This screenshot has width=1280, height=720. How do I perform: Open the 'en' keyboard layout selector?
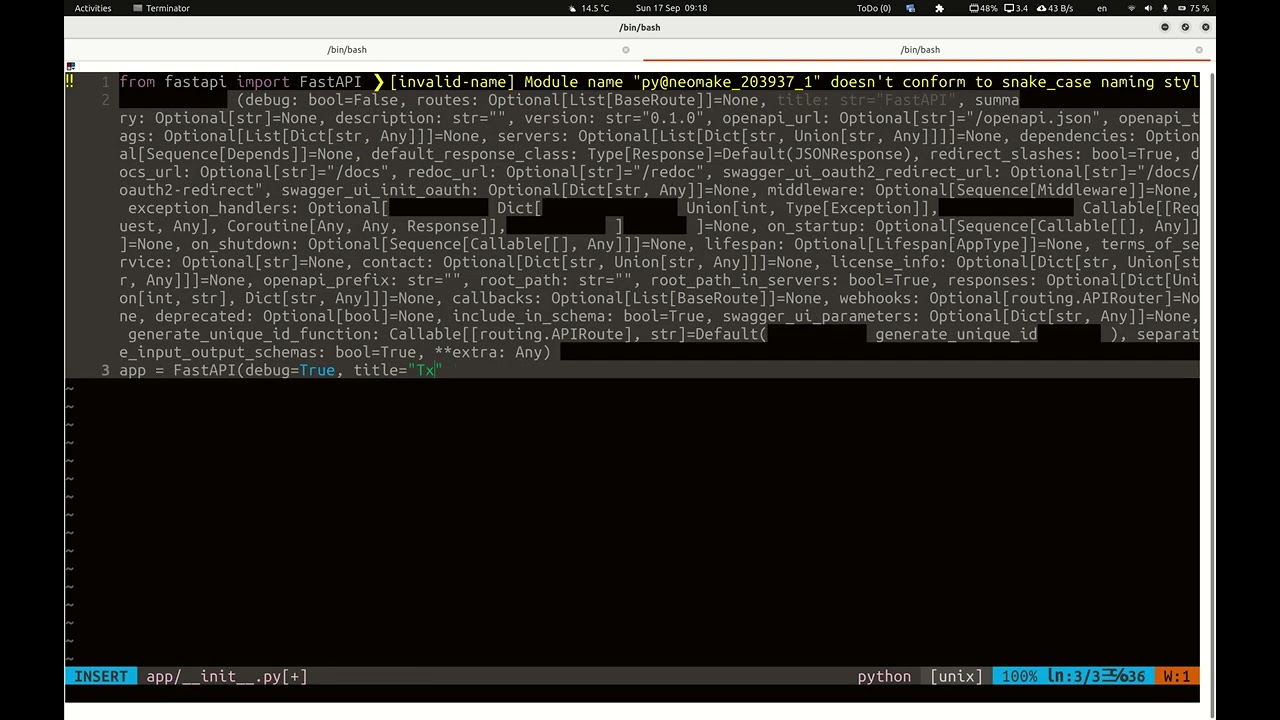tap(1102, 8)
